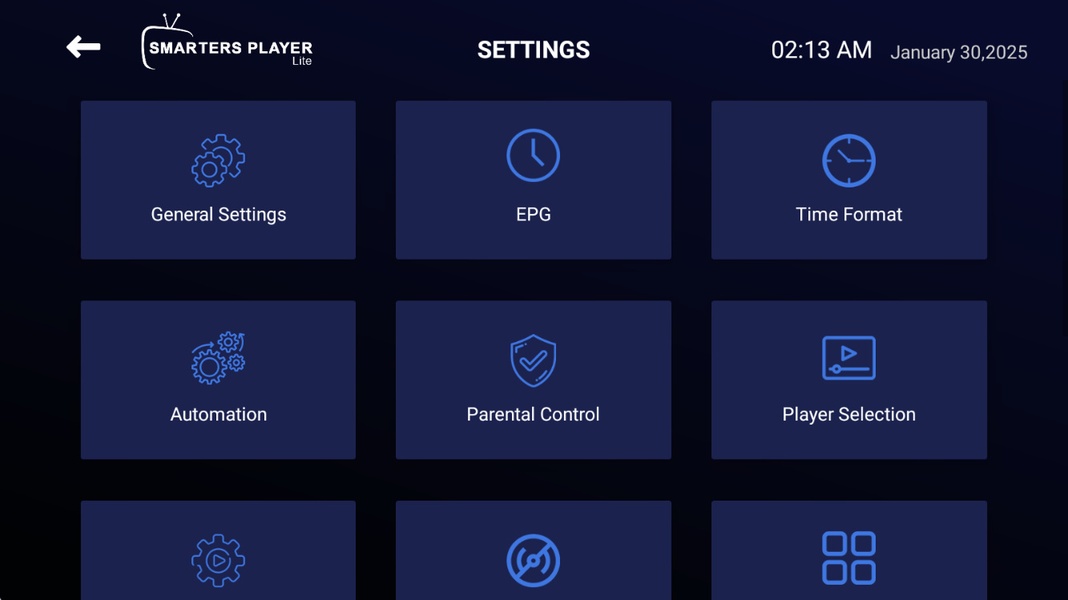
Task: Click the Time Format label
Action: click(849, 215)
